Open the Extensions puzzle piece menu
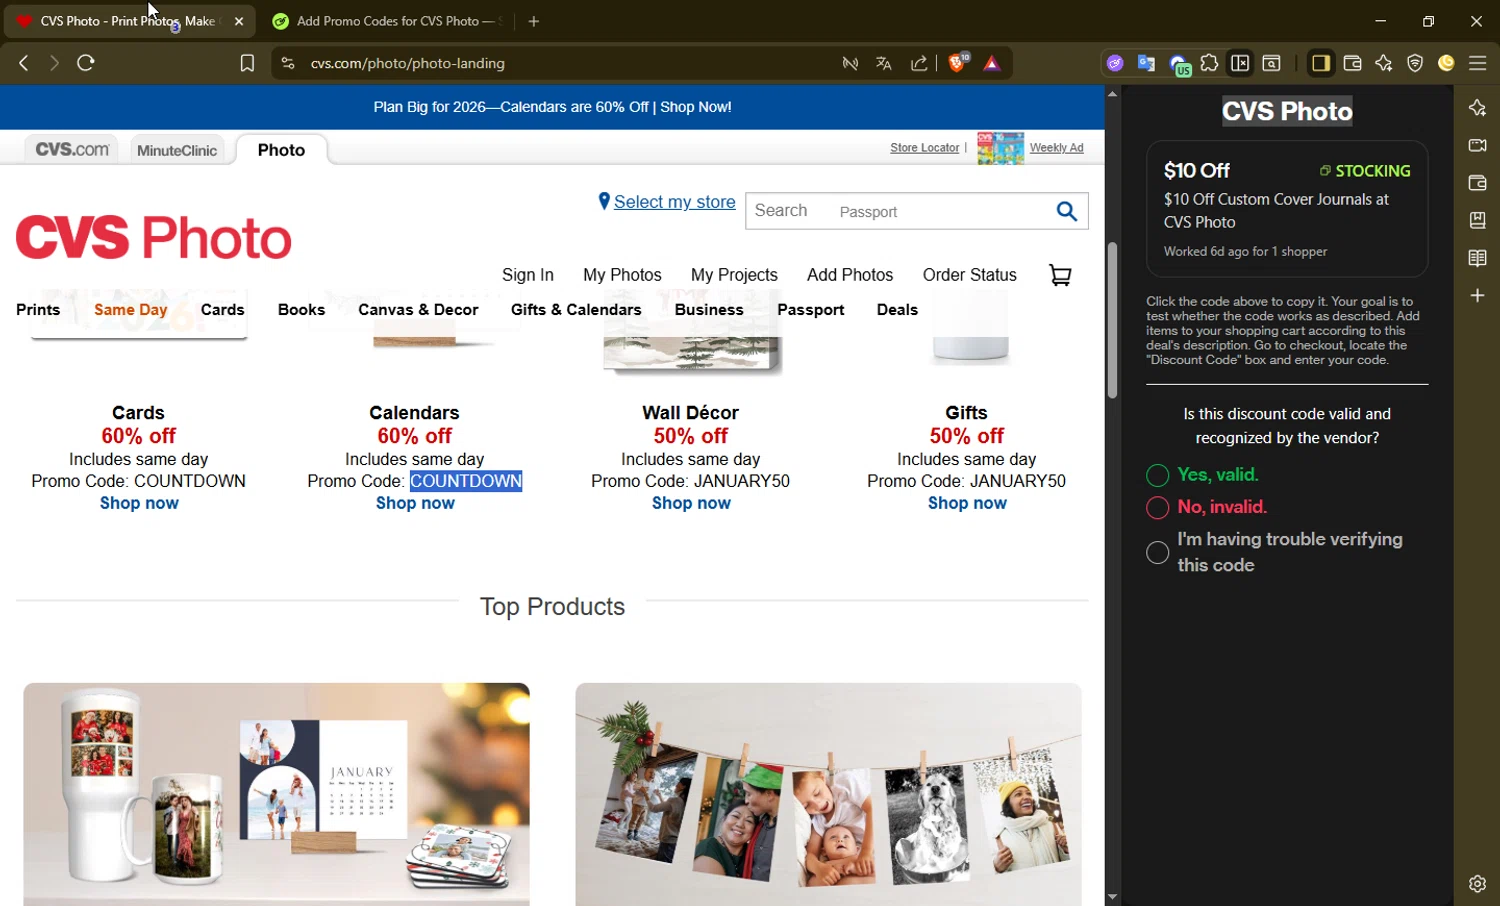The height and width of the screenshot is (906, 1500). pyautogui.click(x=1209, y=63)
